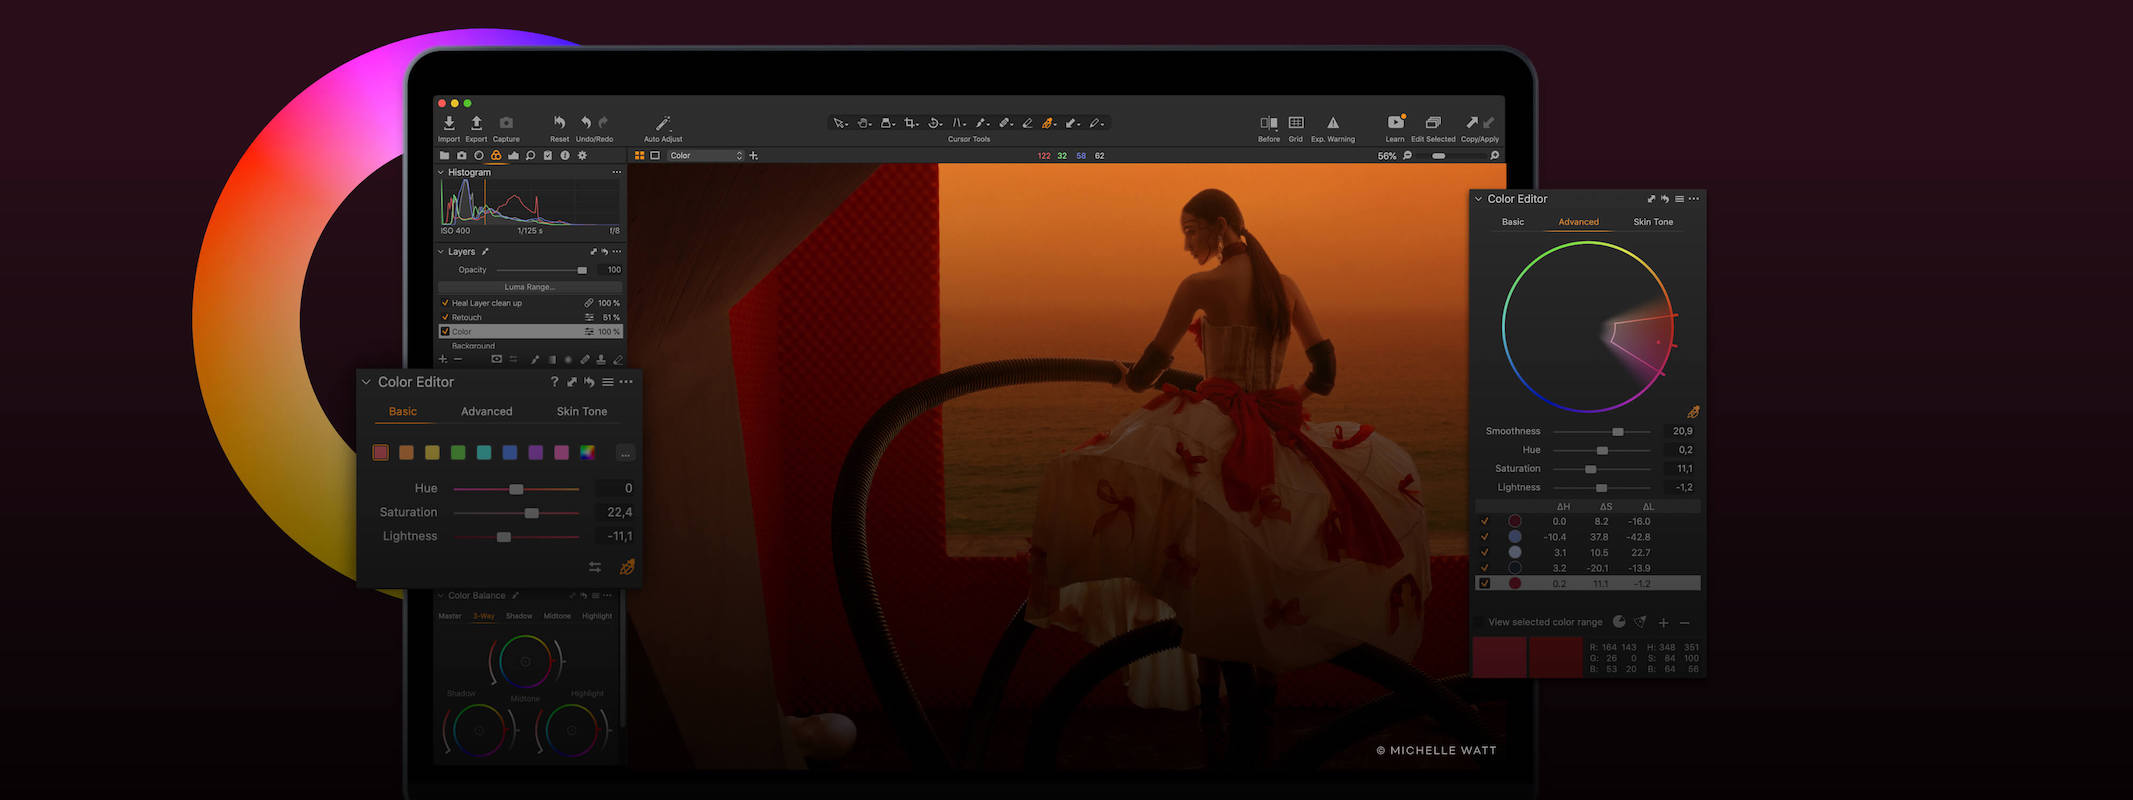The width and height of the screenshot is (2133, 800).
Task: Select the Pan hand cursor tool
Action: click(x=863, y=123)
